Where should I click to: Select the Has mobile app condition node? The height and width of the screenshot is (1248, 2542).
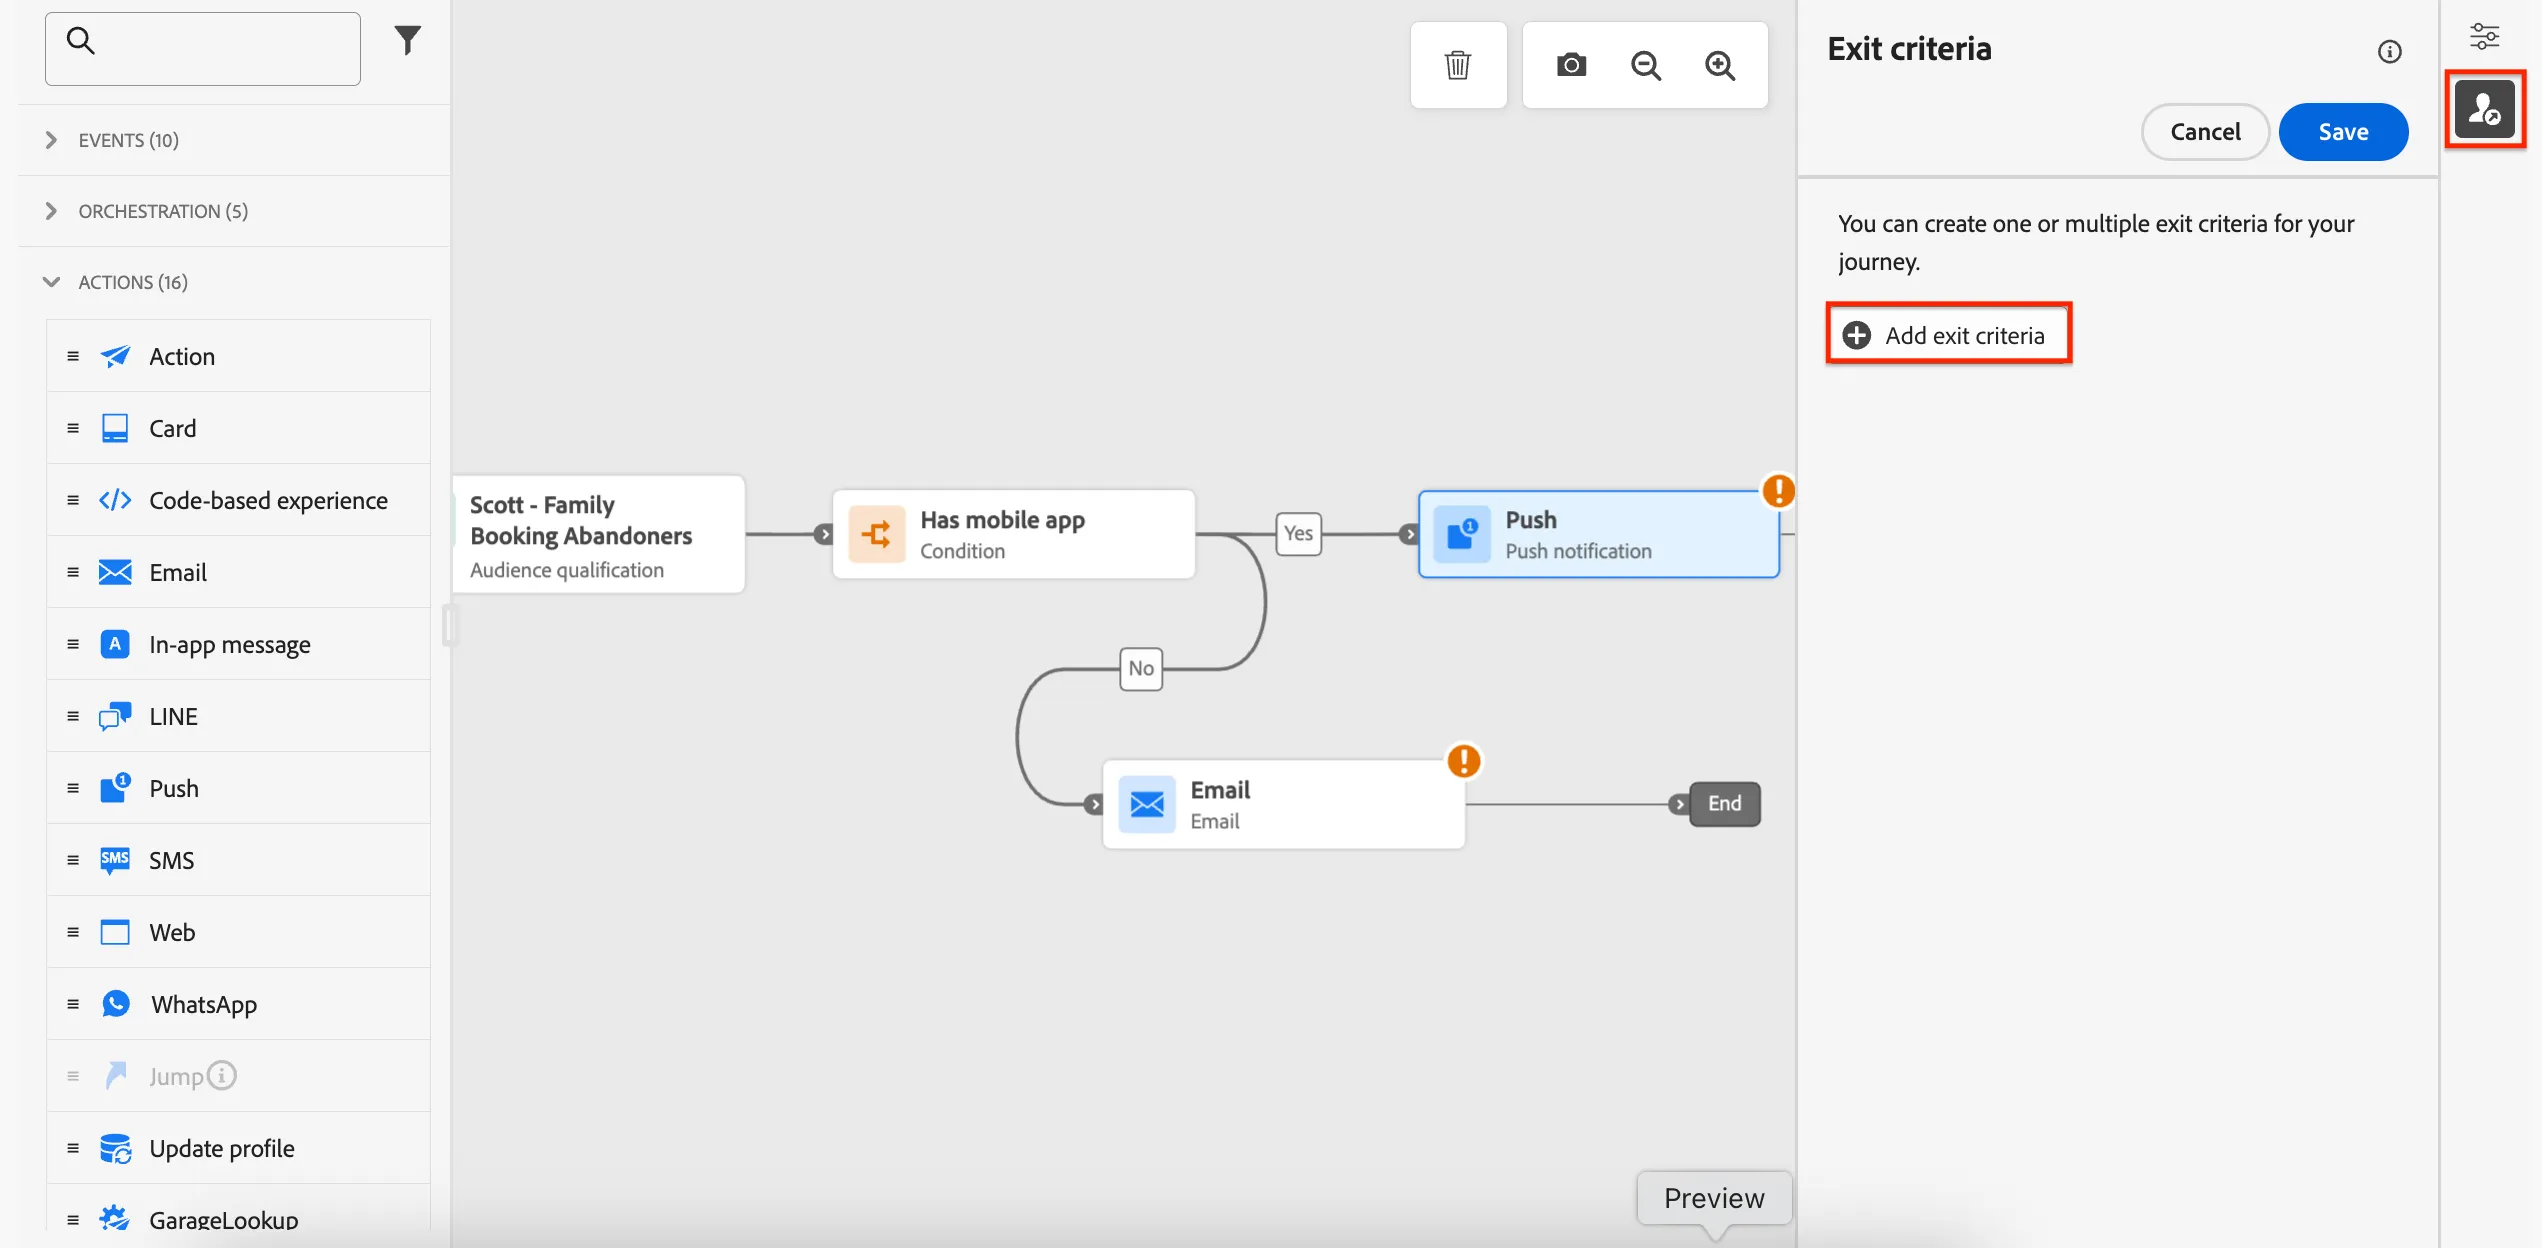point(1013,534)
